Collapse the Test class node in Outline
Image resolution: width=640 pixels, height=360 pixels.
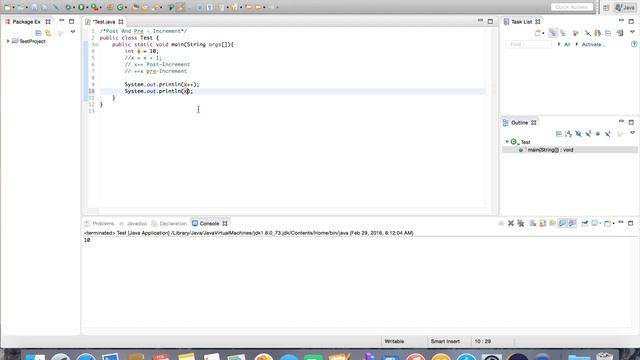pos(507,142)
